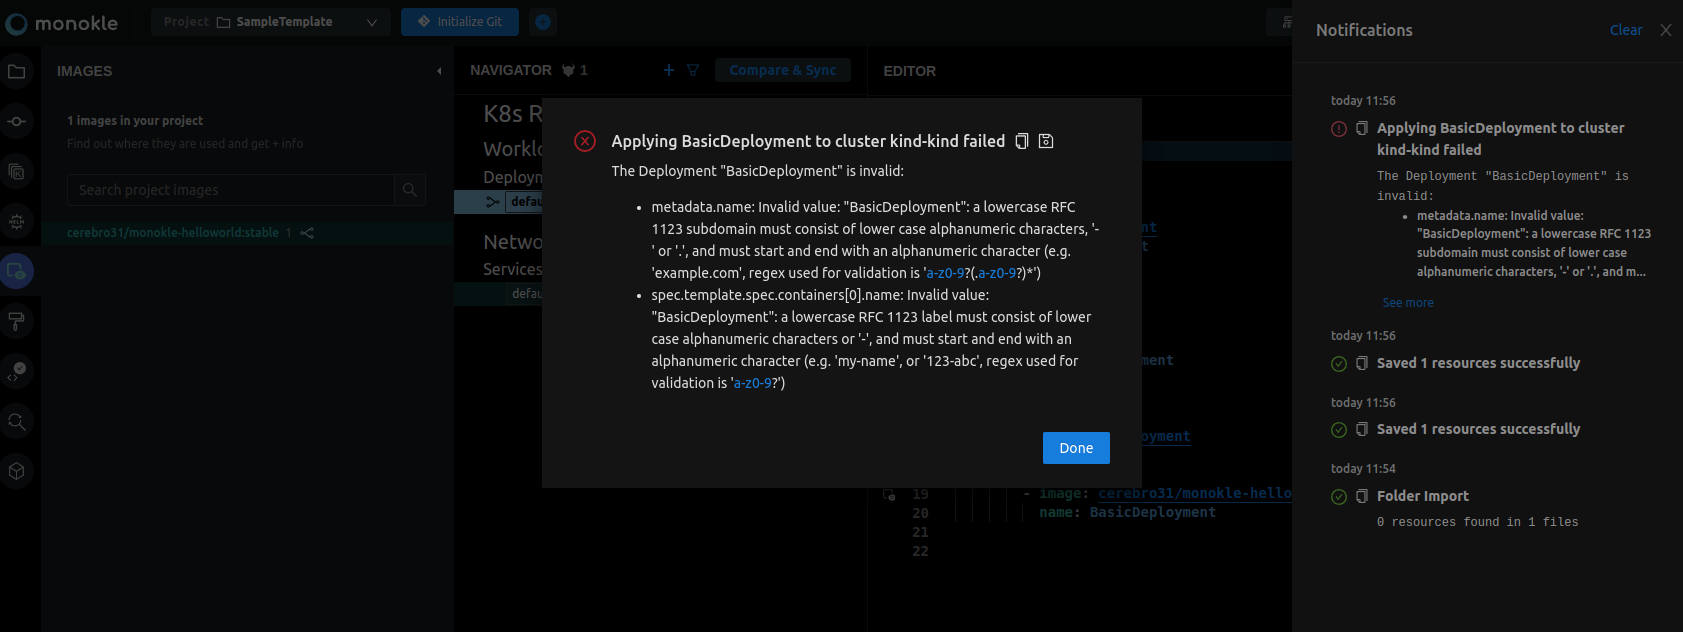
Task: Click the EDITOR panel title
Action: (910, 71)
